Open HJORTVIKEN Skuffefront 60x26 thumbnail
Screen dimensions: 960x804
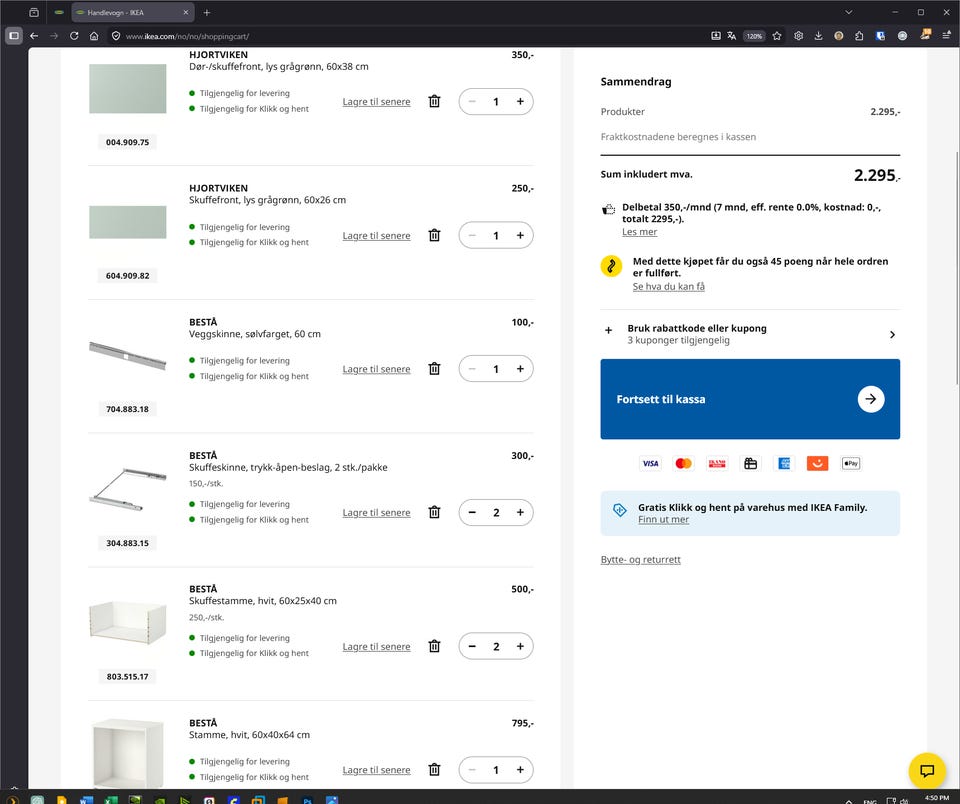(x=127, y=222)
